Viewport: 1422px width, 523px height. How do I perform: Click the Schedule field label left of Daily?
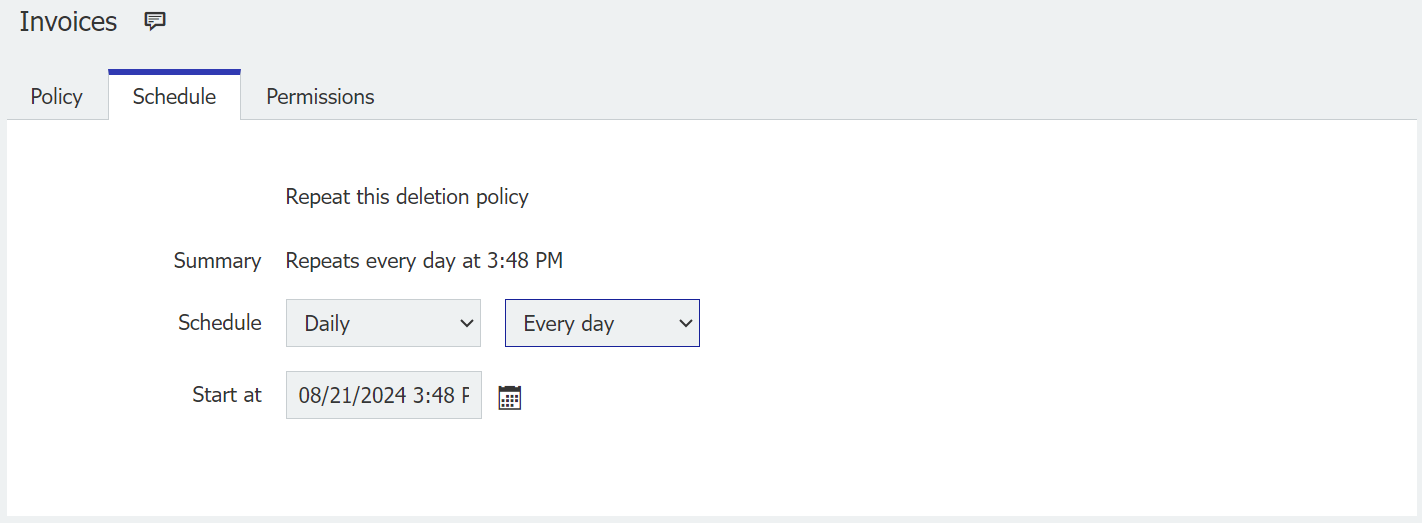220,323
